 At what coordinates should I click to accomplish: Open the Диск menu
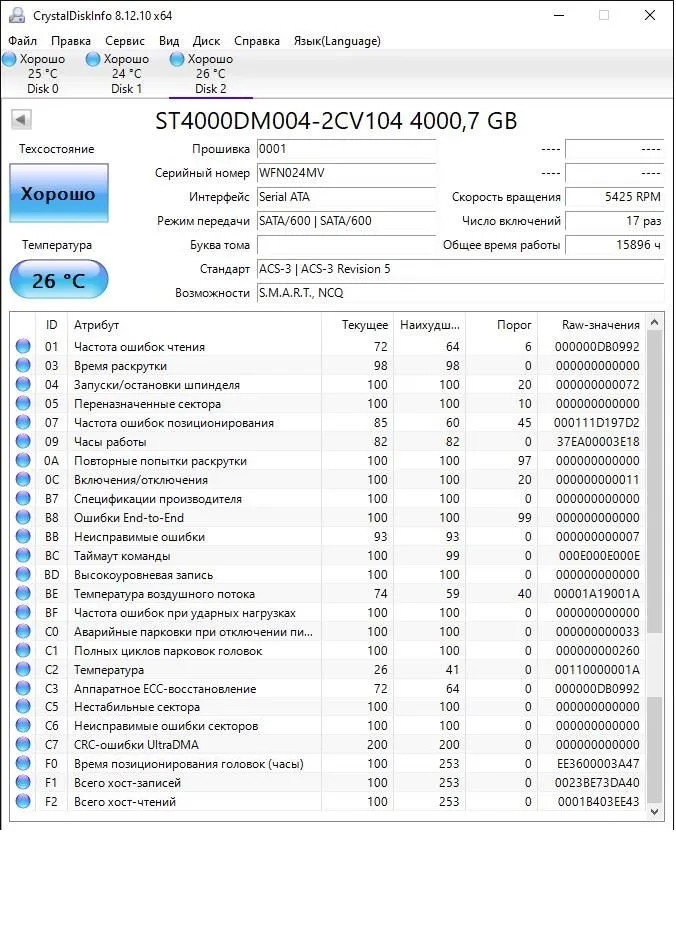(x=206, y=41)
